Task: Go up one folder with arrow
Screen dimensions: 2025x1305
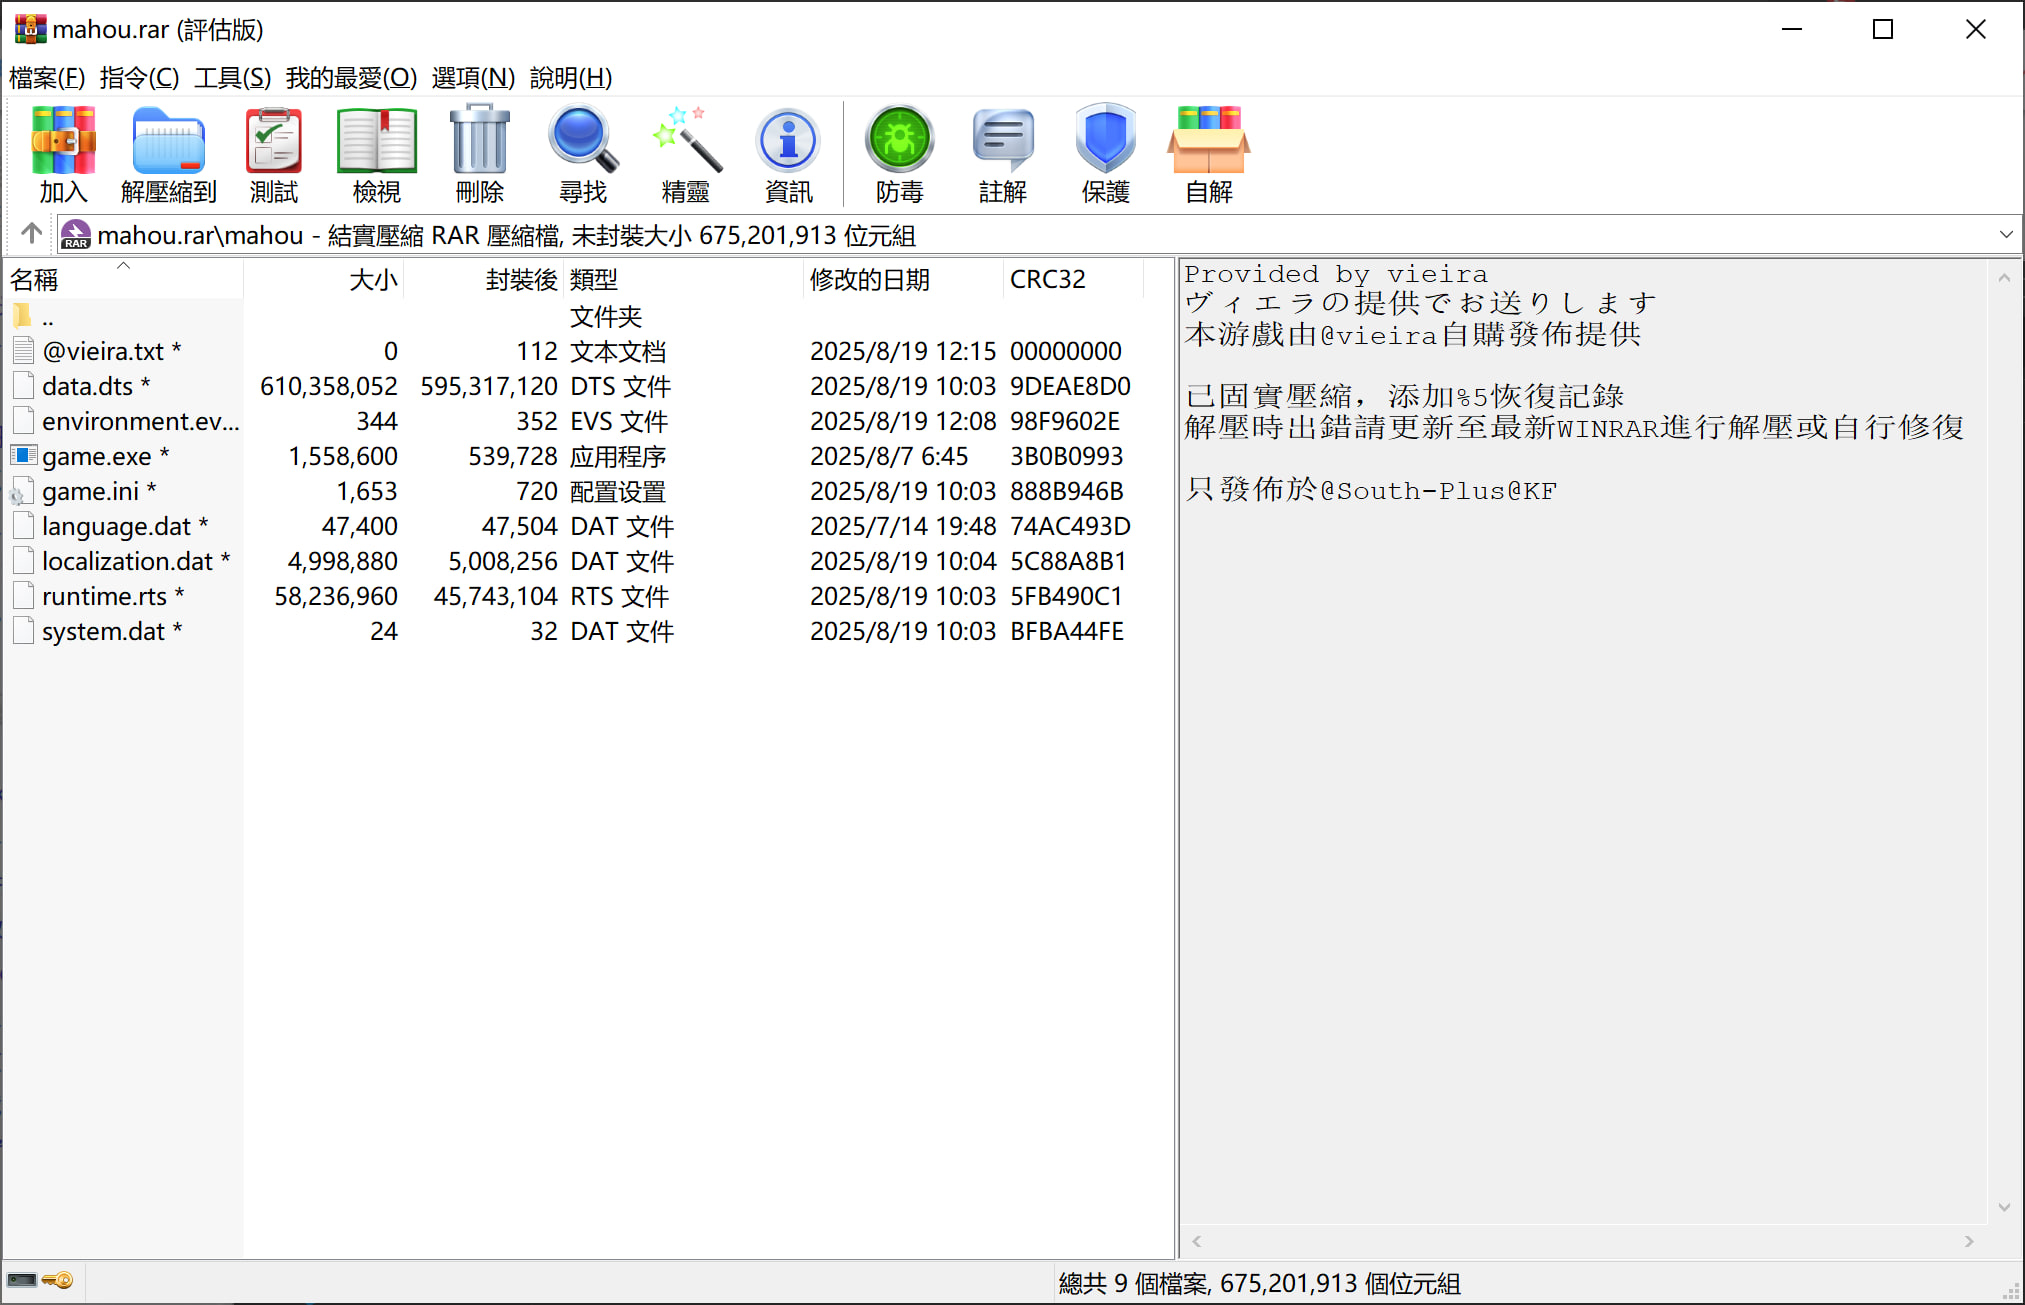Action: tap(31, 234)
